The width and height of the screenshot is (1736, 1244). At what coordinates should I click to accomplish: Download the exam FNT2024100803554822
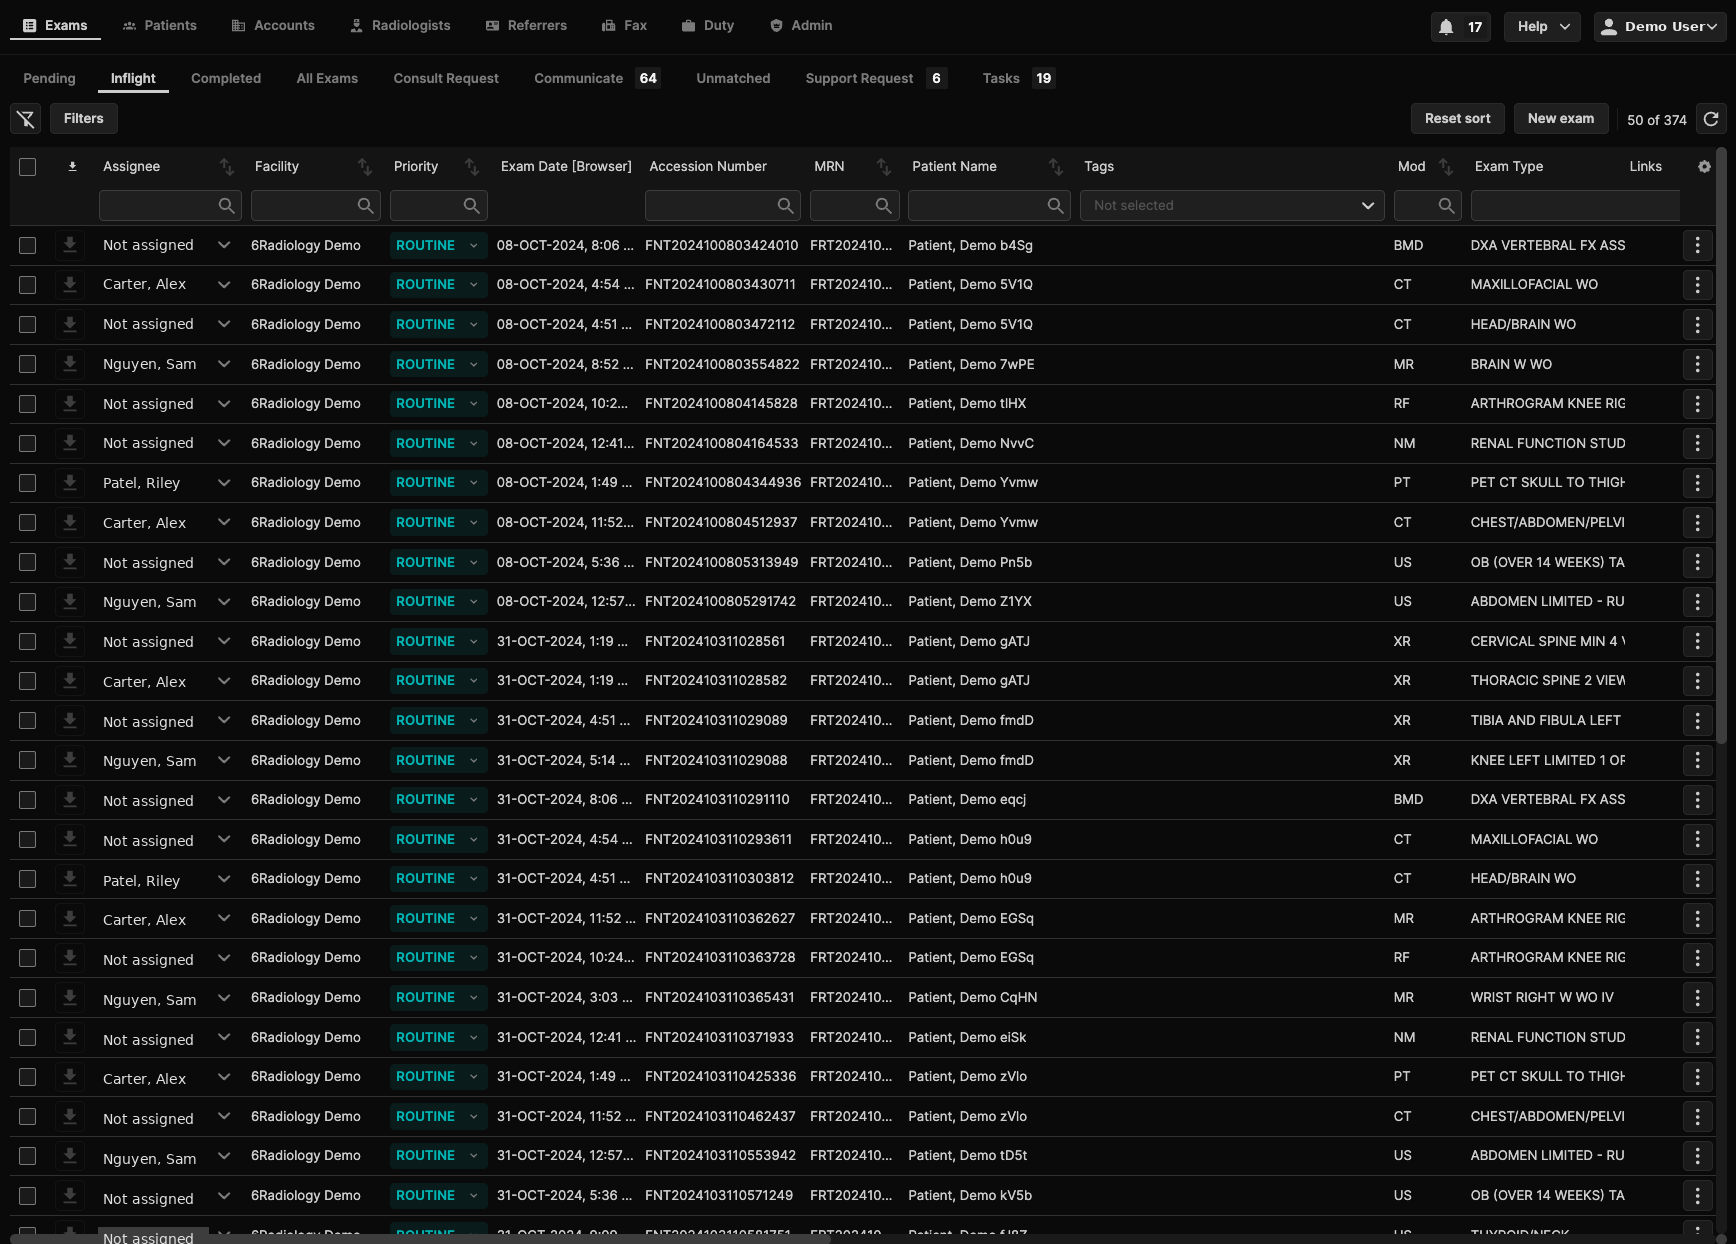(70, 364)
